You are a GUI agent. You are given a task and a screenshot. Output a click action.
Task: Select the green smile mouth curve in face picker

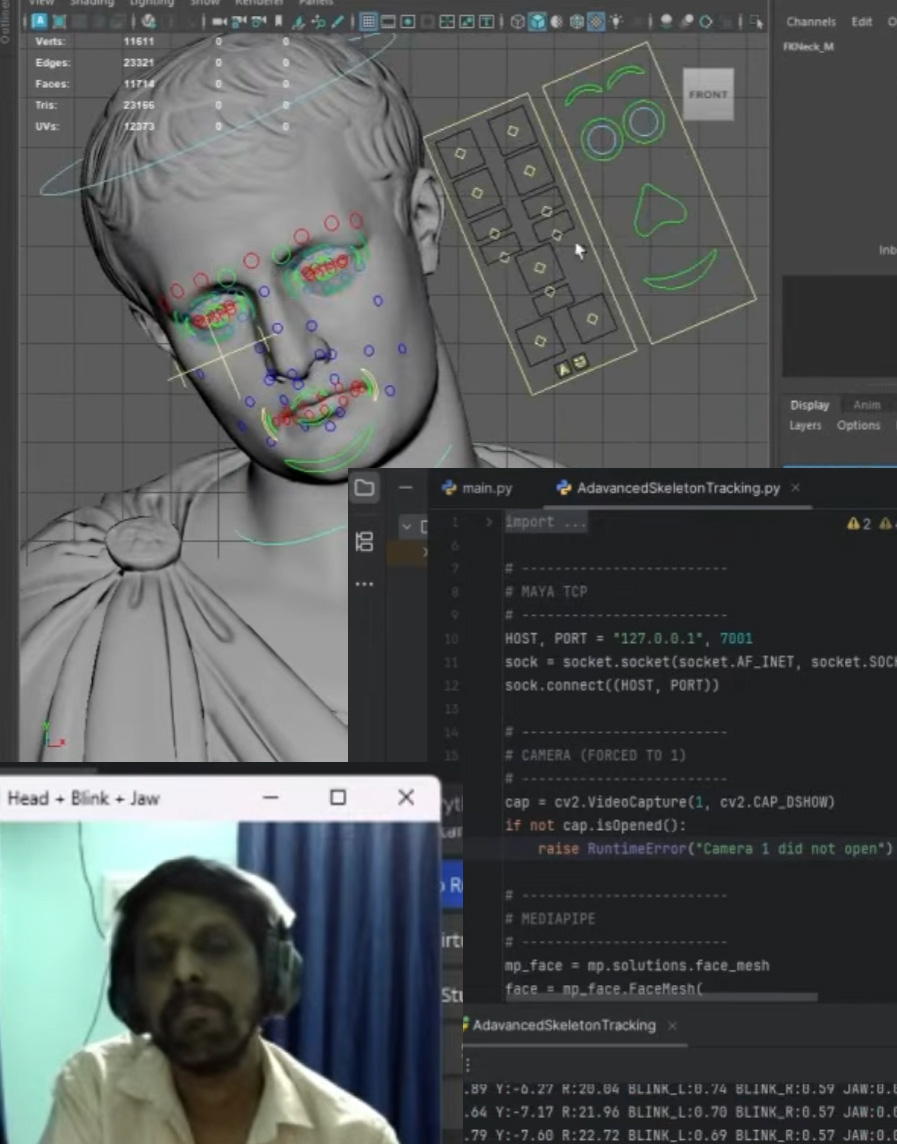pos(681,271)
